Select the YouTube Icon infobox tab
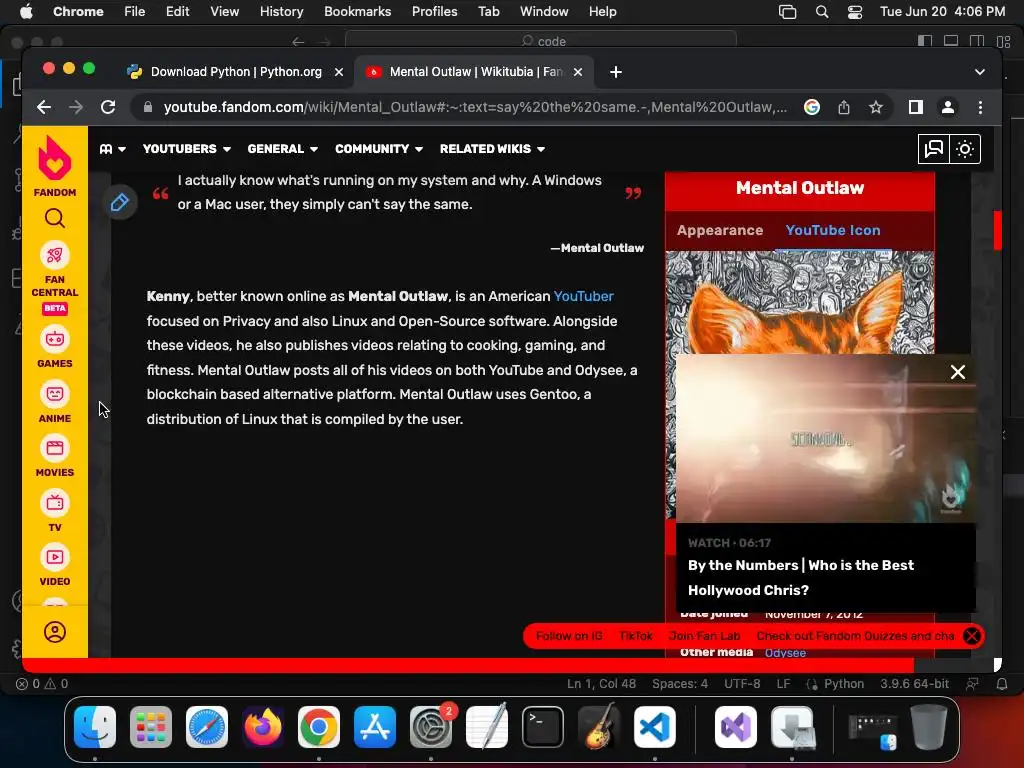The height and width of the screenshot is (768, 1024). pyautogui.click(x=833, y=230)
